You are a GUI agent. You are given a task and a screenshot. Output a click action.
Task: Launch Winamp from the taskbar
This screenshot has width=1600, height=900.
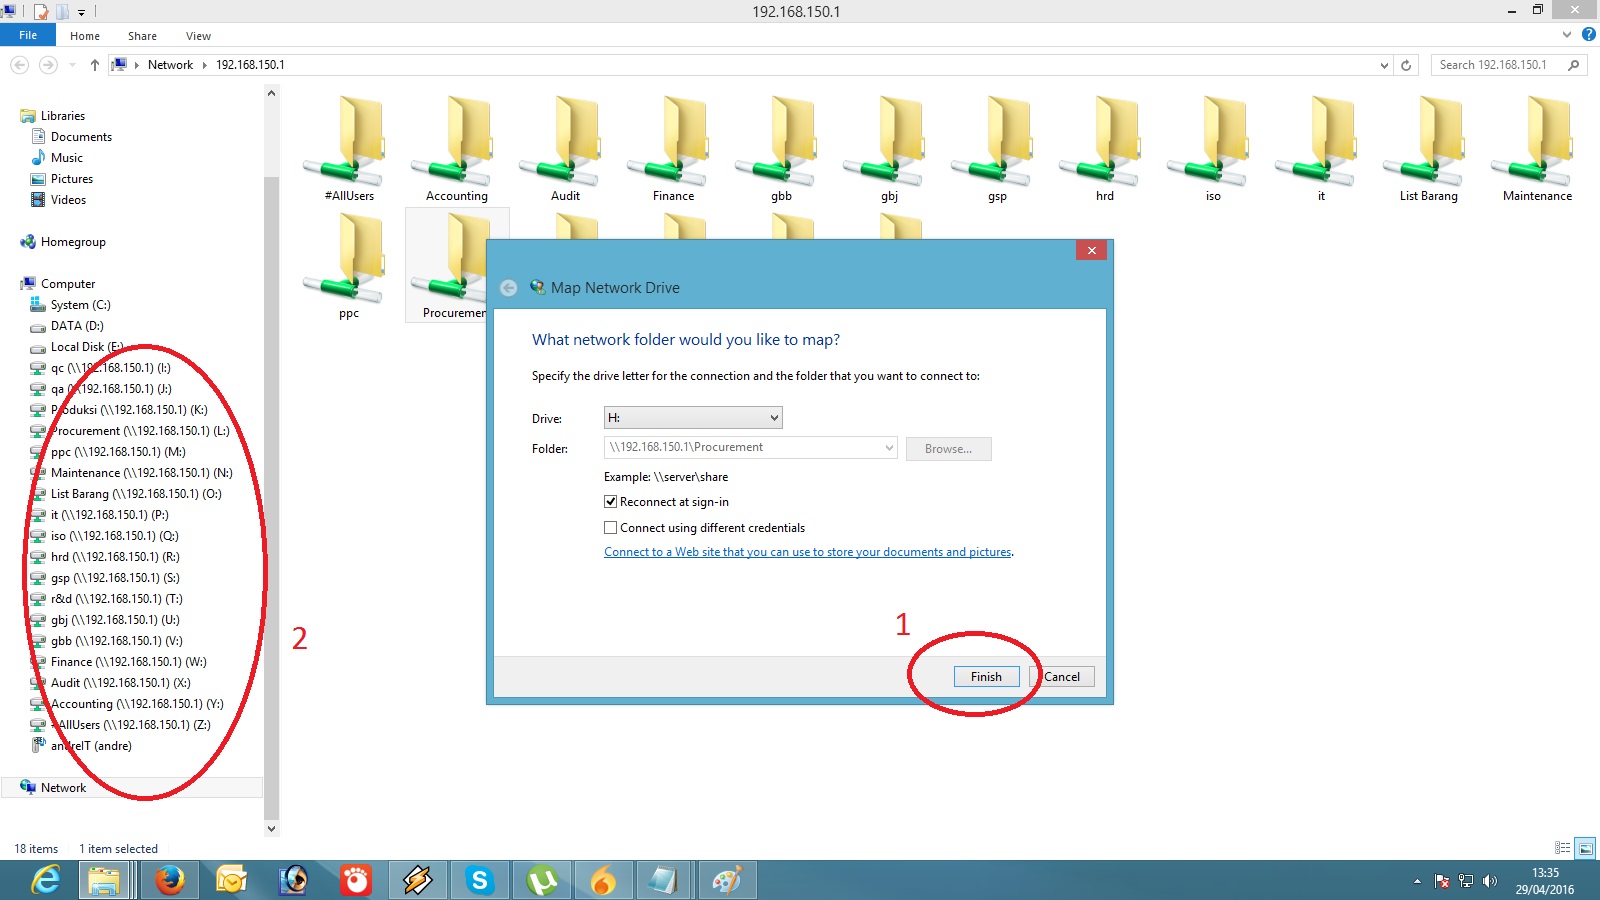[417, 880]
